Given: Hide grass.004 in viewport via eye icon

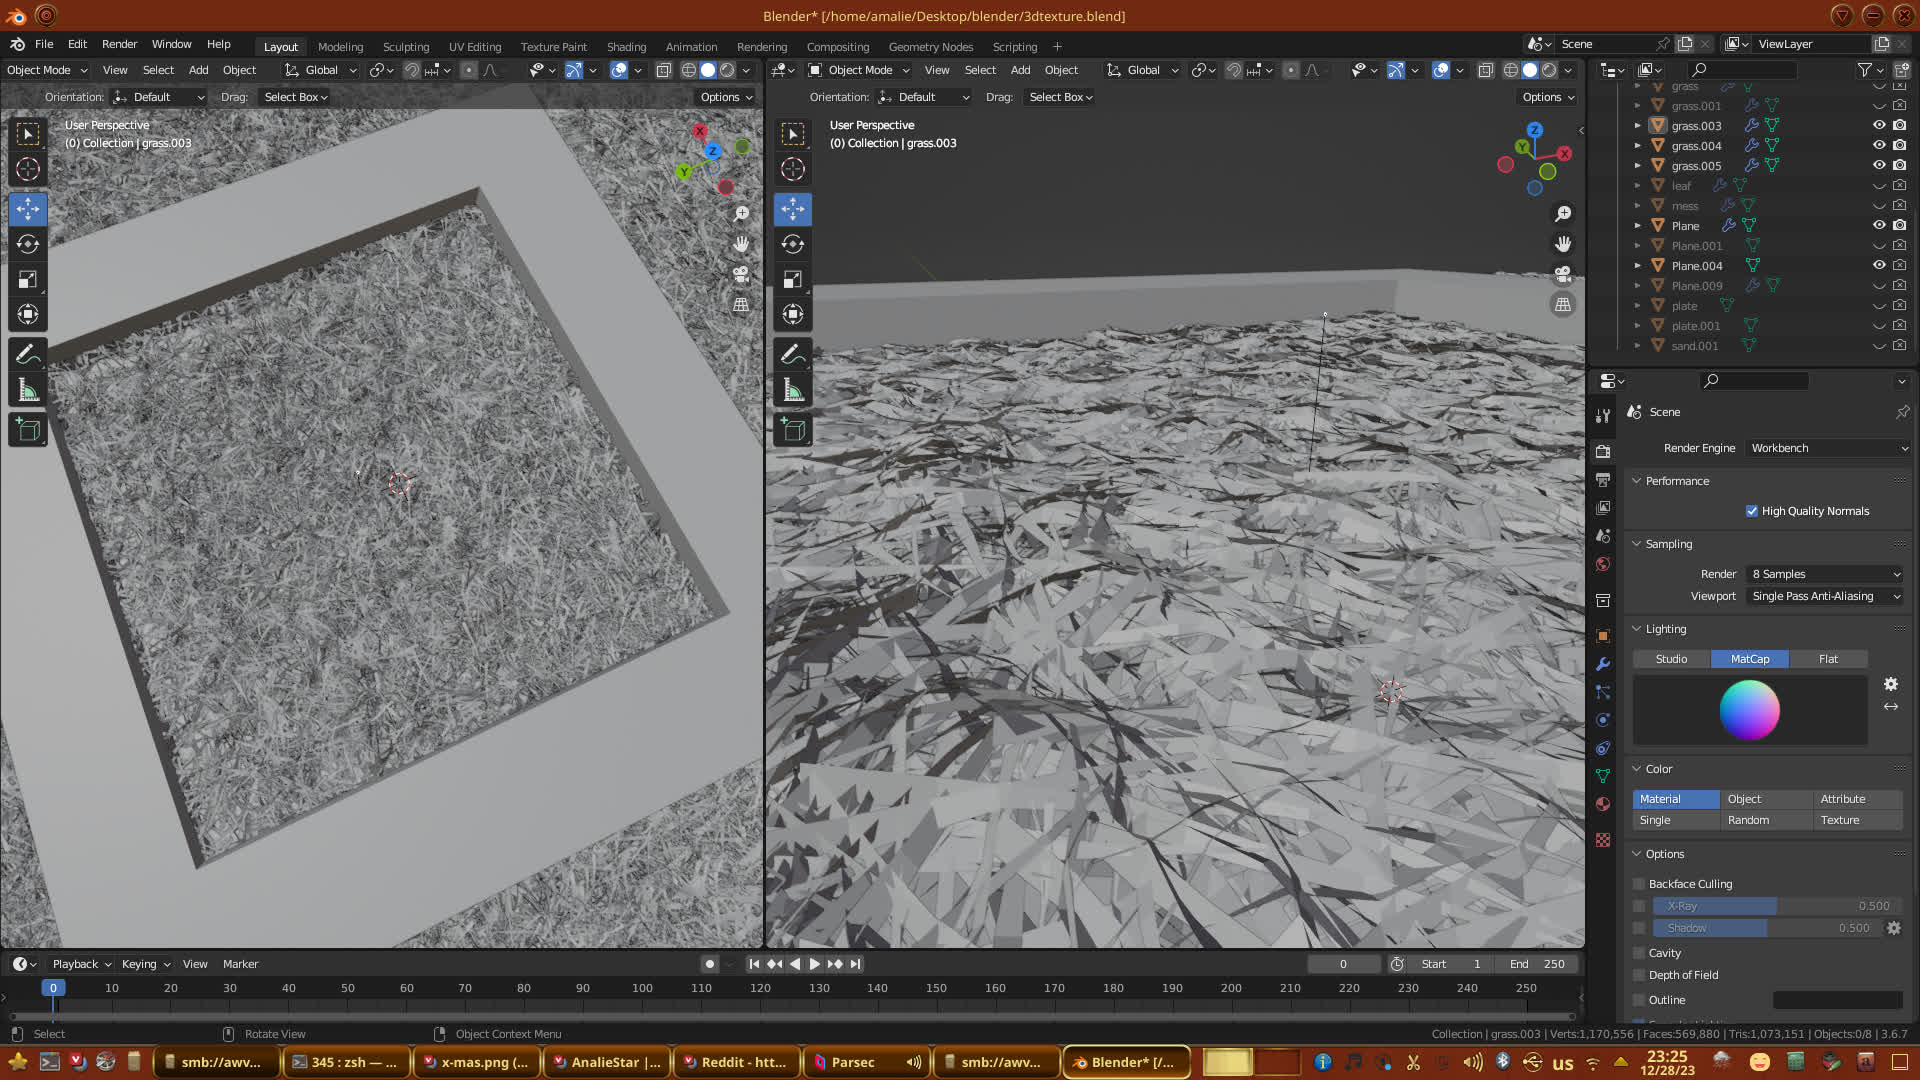Looking at the screenshot, I should tap(1879, 146).
